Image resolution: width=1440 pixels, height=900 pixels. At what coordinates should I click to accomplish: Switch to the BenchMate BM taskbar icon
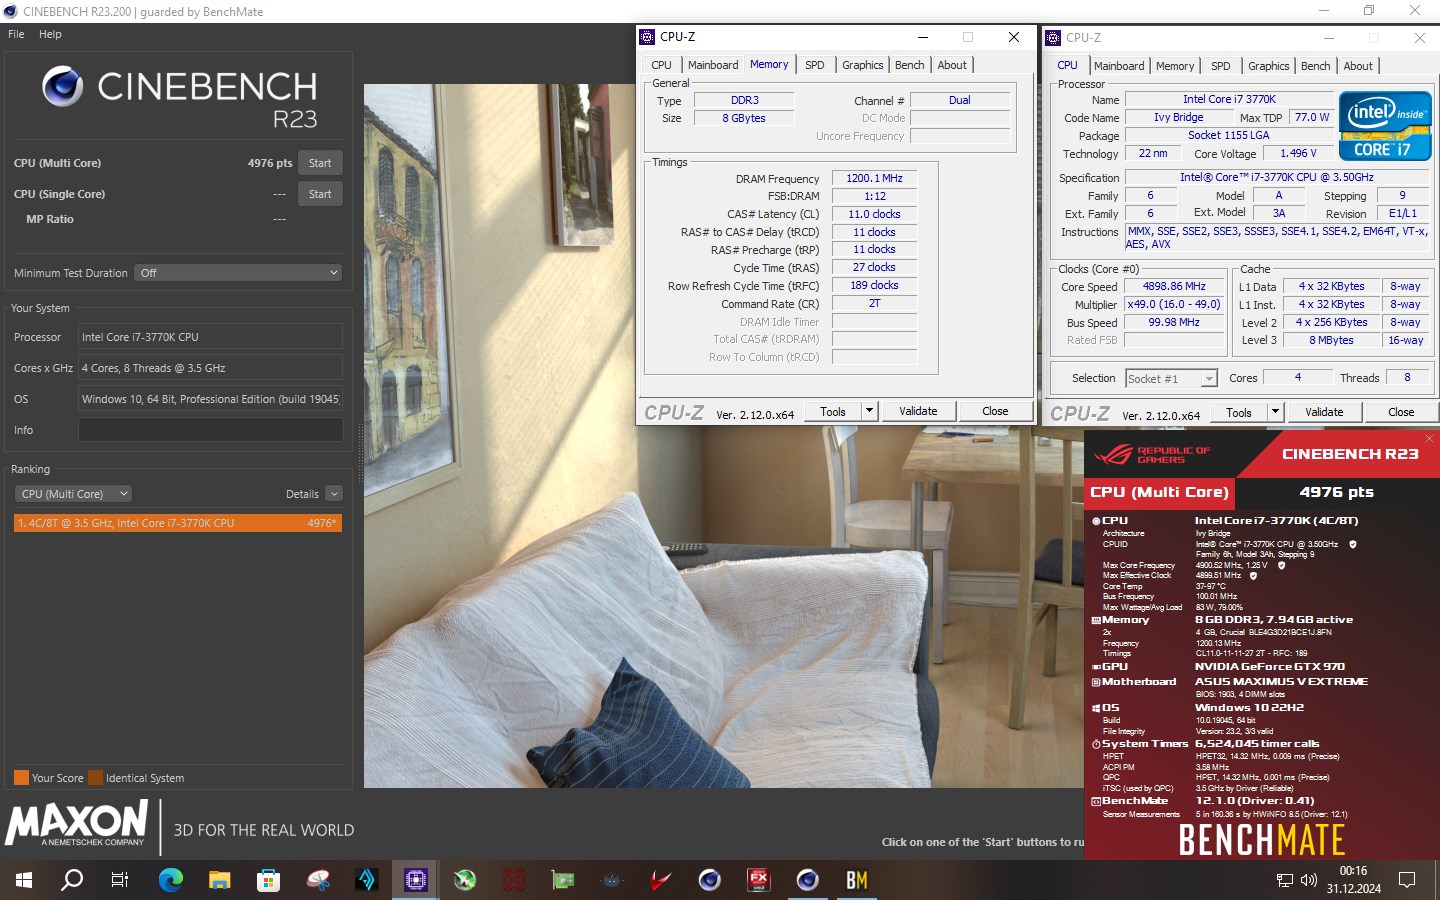tap(857, 880)
